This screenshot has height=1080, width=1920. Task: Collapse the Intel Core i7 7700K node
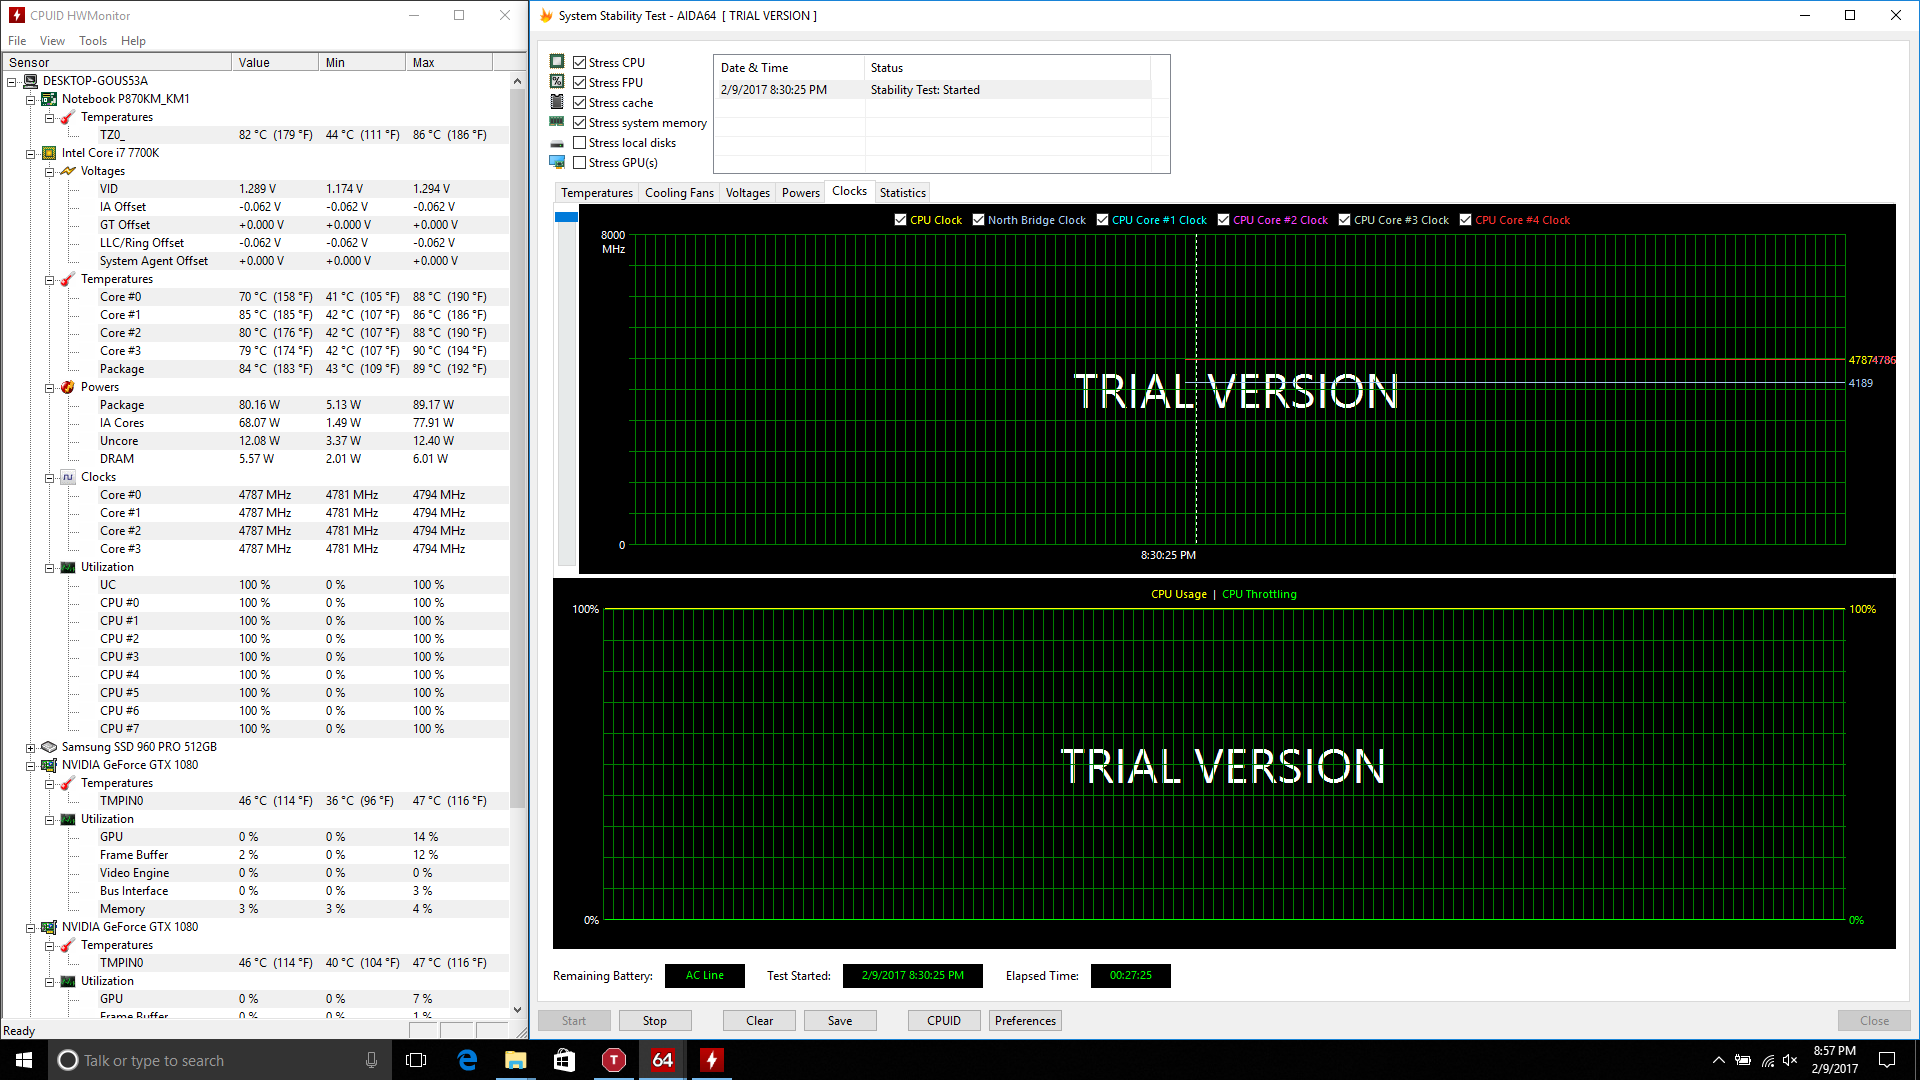[x=31, y=154]
